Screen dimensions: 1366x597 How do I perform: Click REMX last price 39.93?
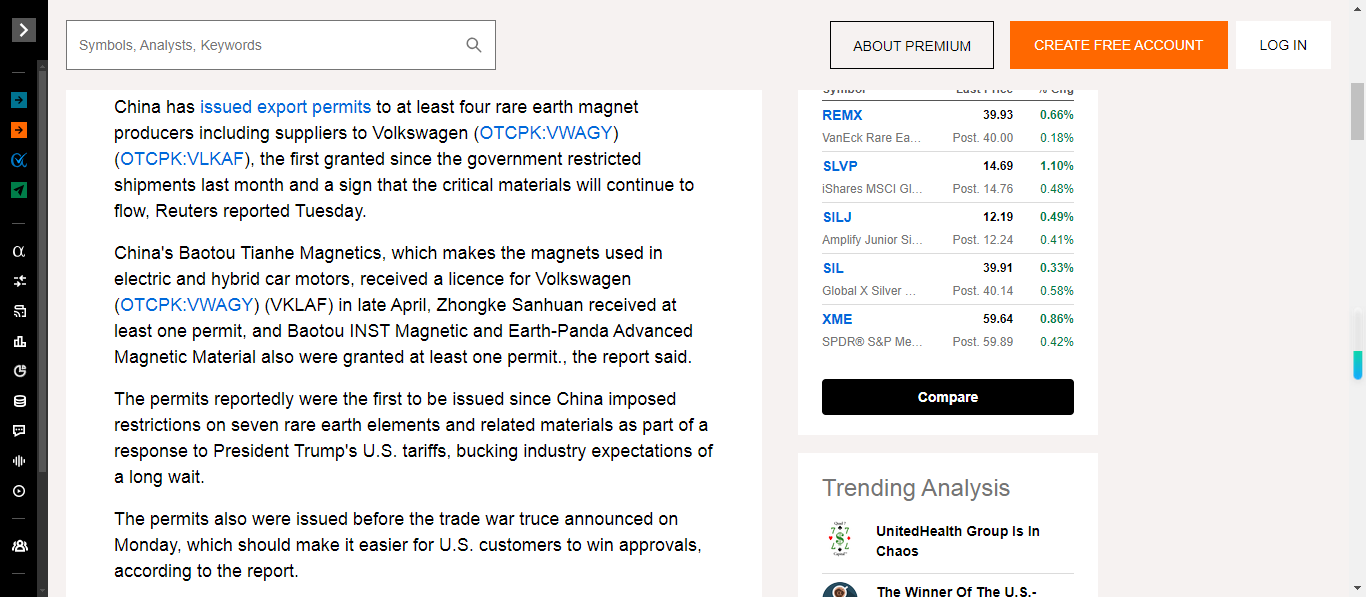998,115
